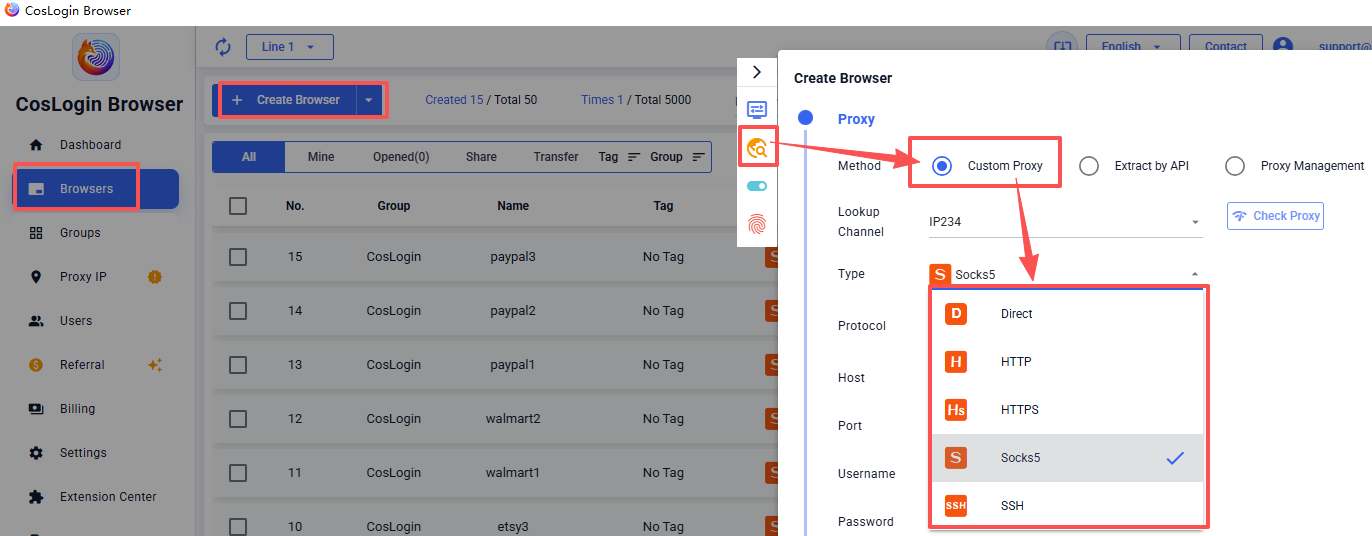
Task: Choose SSH from the Type list
Action: 1067,505
